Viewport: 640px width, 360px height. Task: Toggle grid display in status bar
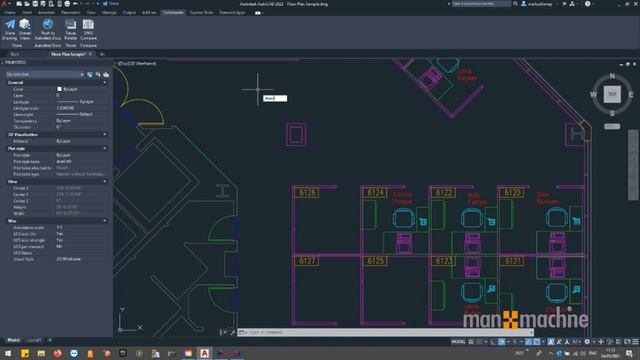tap(471, 342)
